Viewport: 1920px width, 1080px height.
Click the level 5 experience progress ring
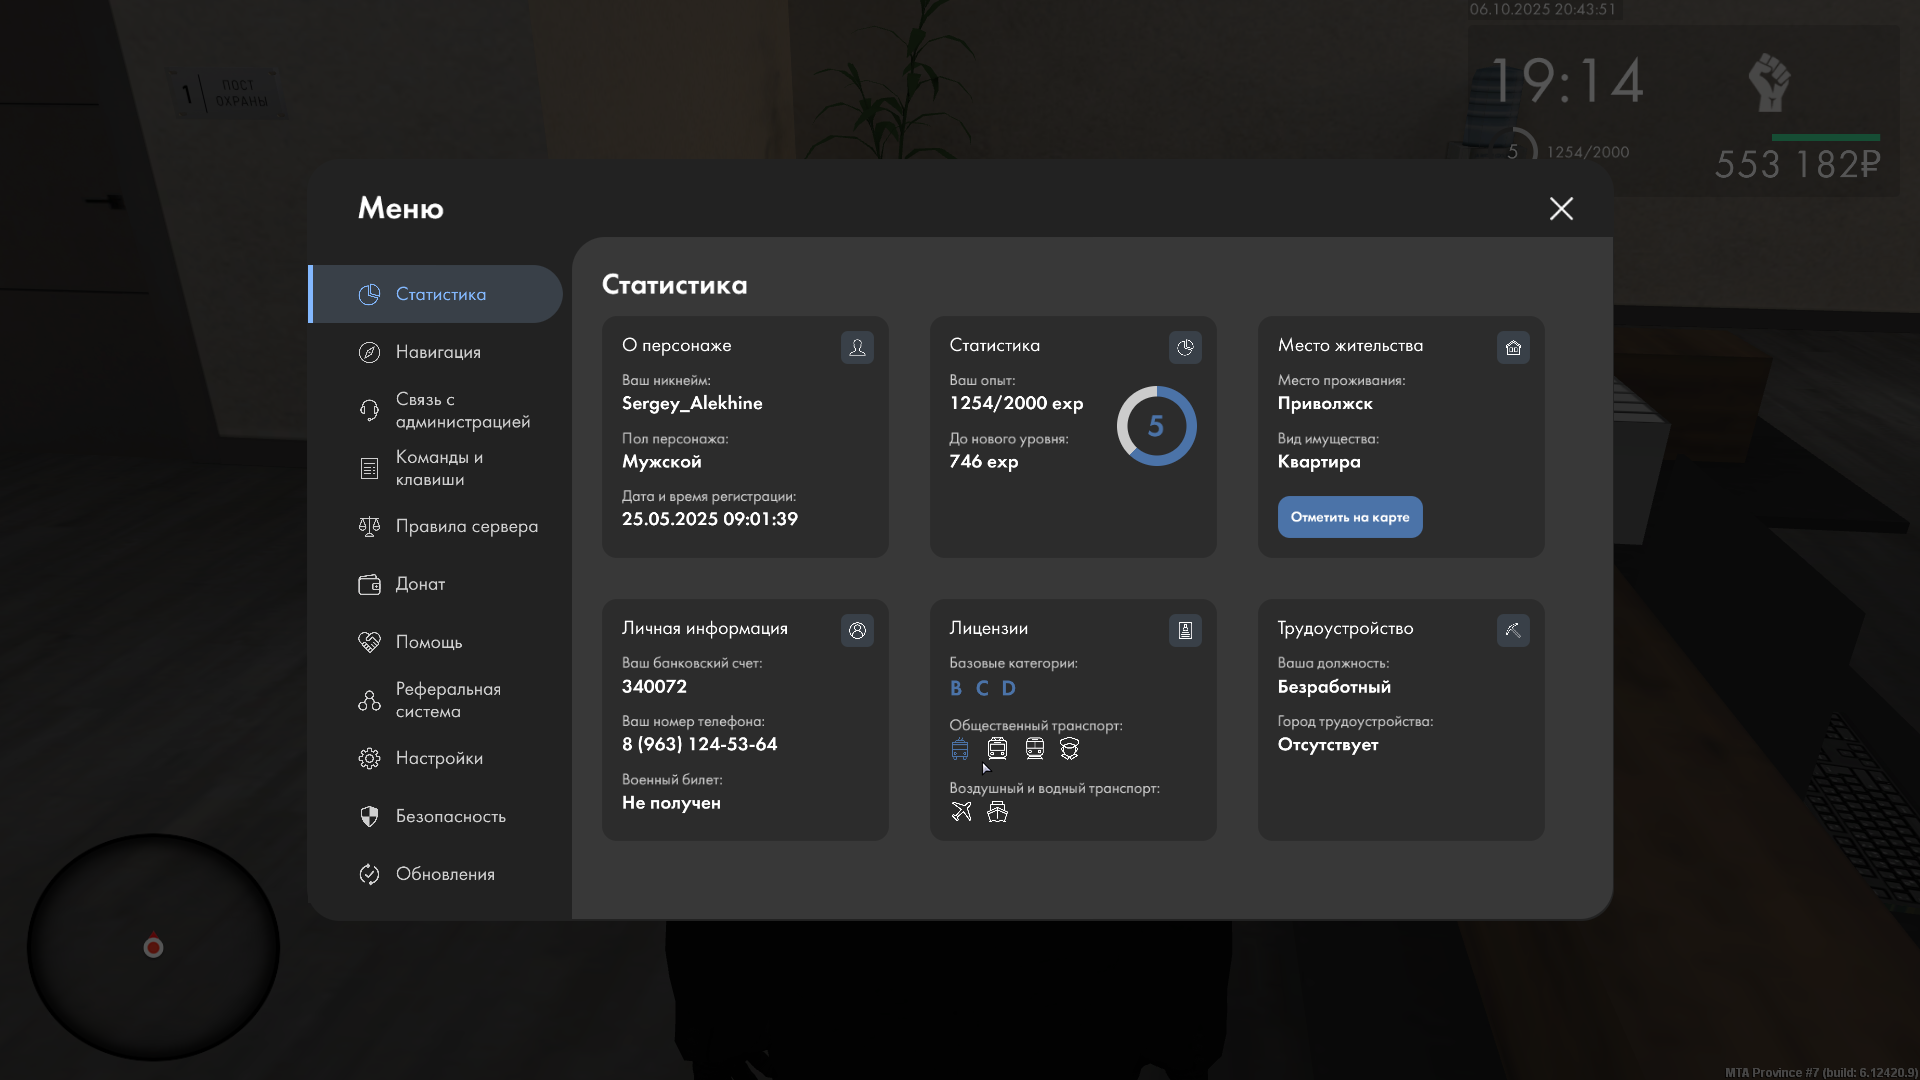[1156, 426]
